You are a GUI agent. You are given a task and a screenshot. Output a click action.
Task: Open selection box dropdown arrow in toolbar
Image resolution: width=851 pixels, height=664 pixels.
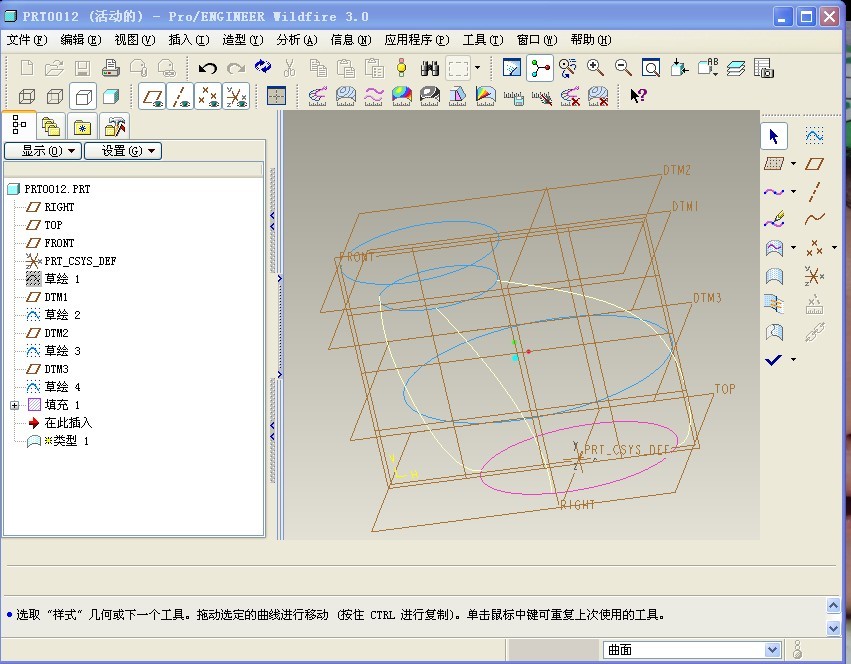pyautogui.click(x=478, y=68)
